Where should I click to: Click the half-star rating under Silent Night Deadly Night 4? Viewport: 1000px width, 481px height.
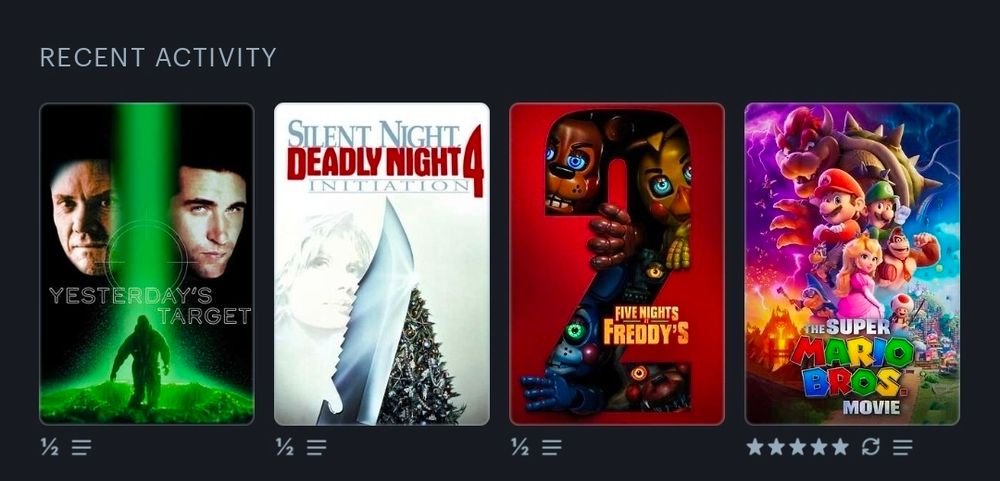point(285,447)
